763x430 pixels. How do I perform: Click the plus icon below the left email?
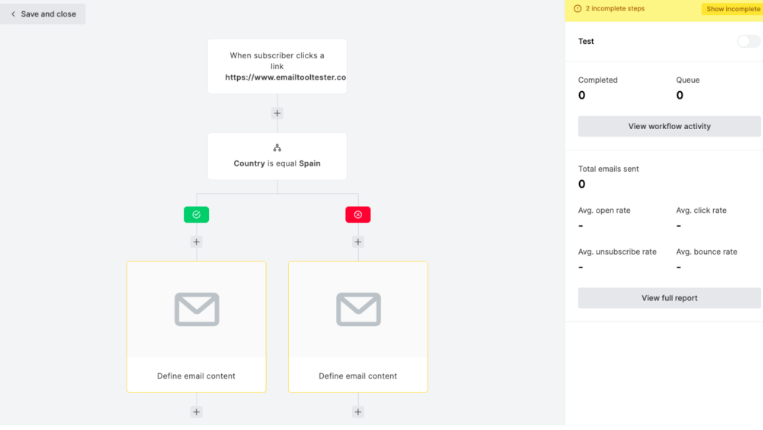(196, 411)
